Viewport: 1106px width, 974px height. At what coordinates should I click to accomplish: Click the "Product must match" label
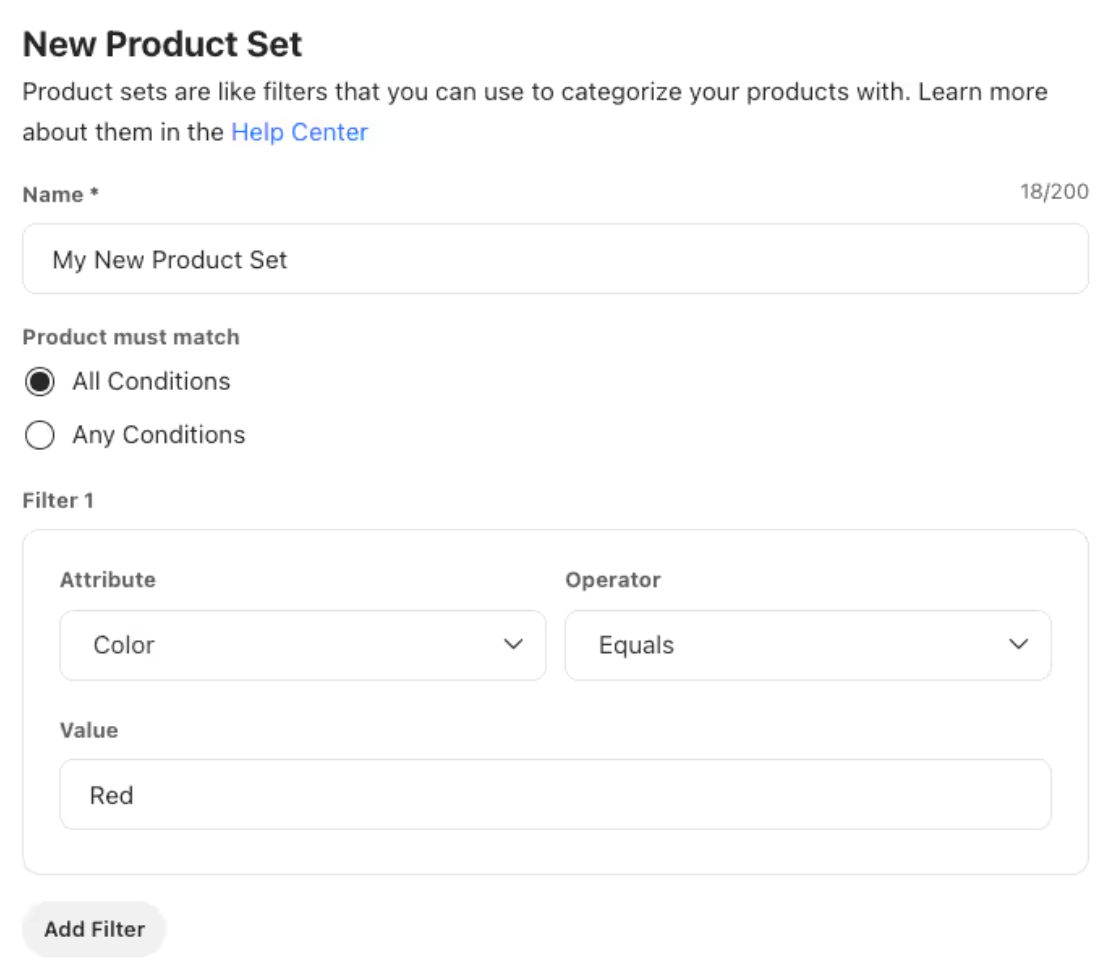(131, 337)
